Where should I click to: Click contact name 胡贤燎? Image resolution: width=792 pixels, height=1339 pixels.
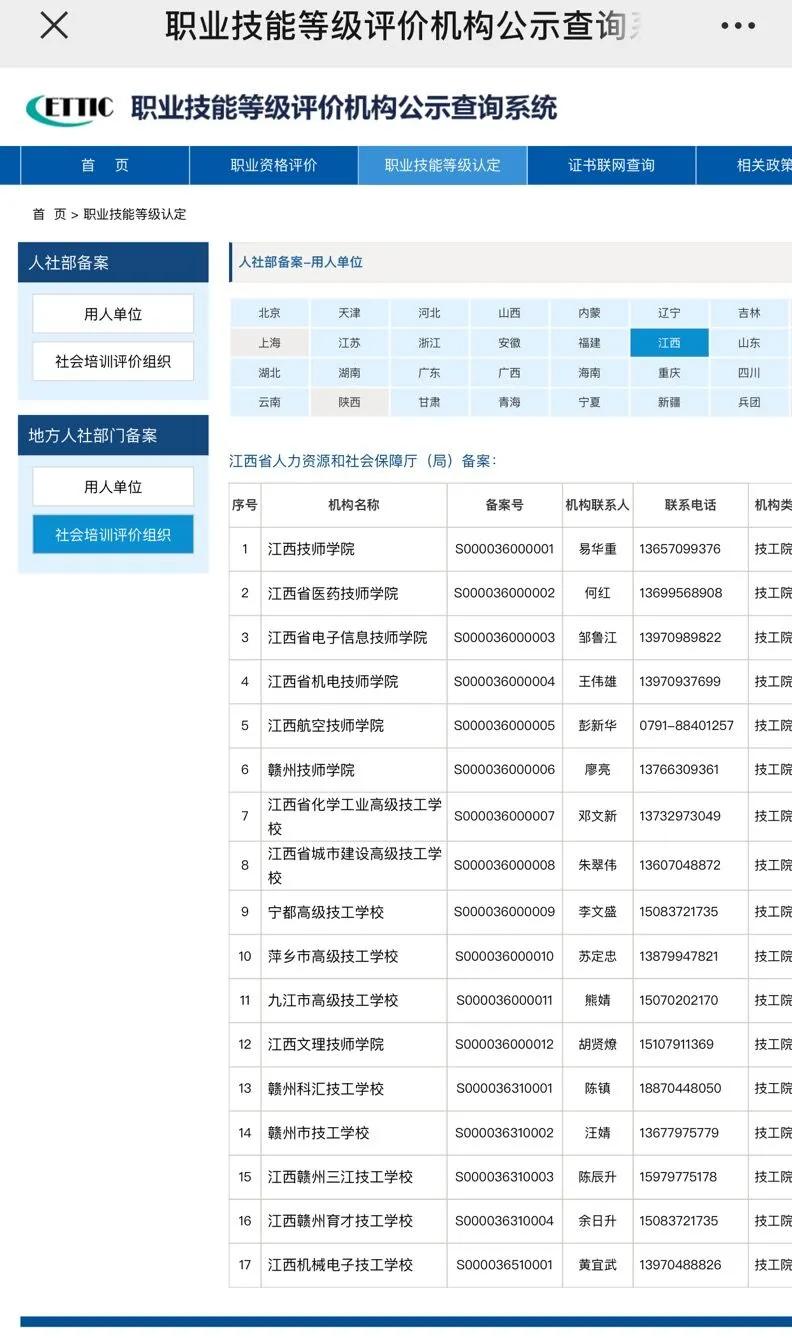[x=598, y=1044]
